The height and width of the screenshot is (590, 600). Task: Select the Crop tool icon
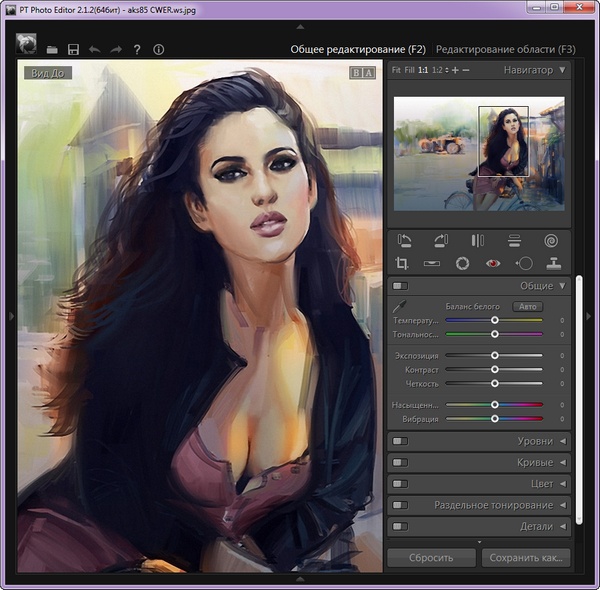click(403, 263)
